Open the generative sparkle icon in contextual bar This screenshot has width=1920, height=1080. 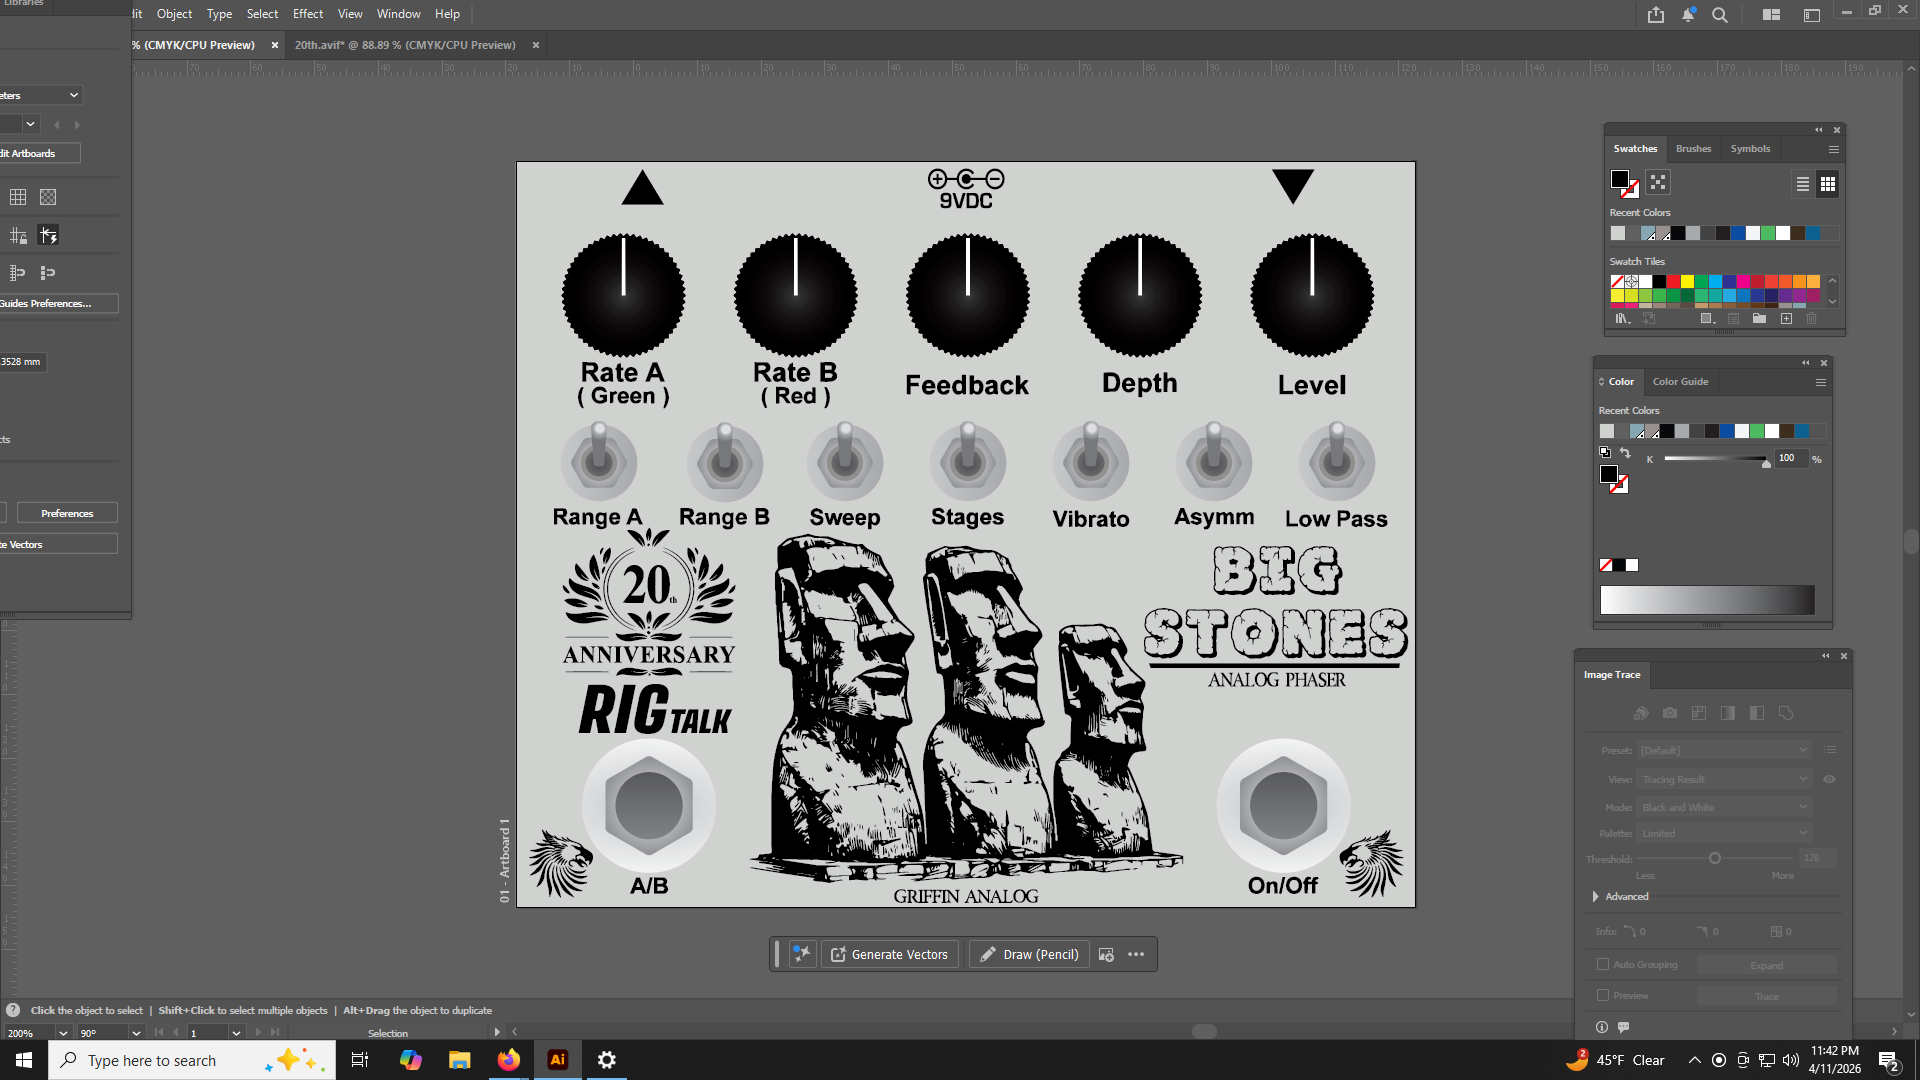(802, 954)
